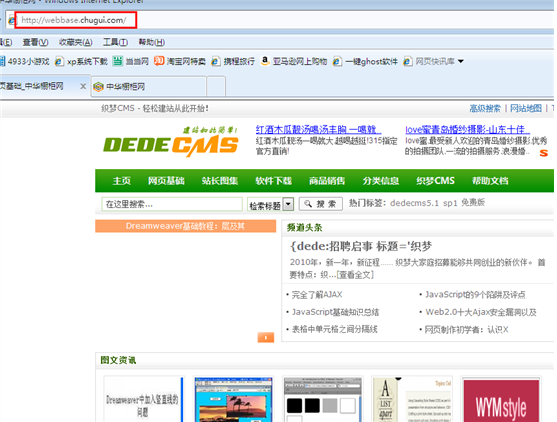The image size is (557, 422).
Task: Open article JavaScript的9个陷阱及评点
Action: [x=475, y=295]
